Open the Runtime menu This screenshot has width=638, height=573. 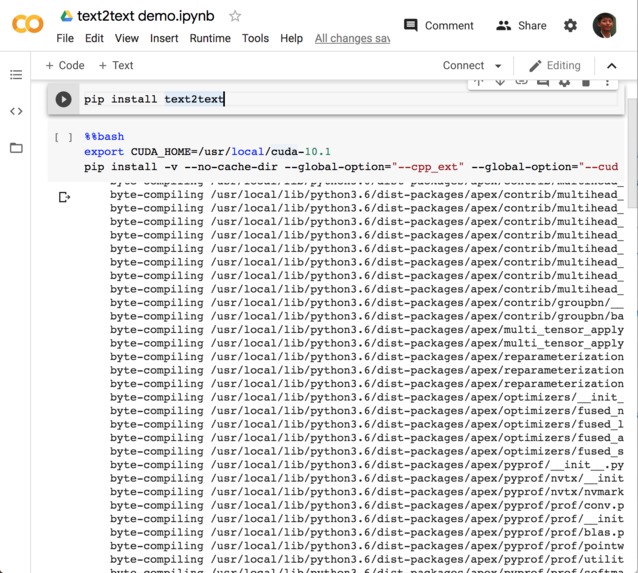point(210,38)
